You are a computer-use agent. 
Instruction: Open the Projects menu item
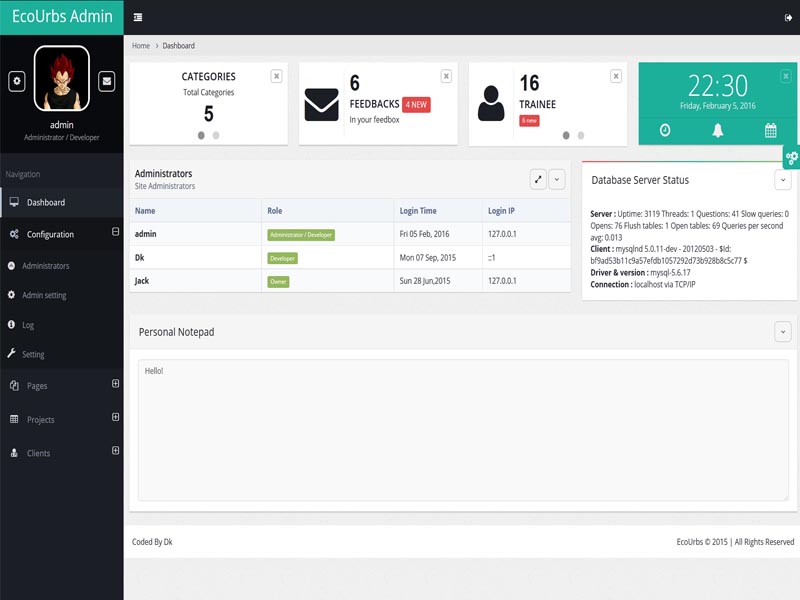[x=62, y=419]
